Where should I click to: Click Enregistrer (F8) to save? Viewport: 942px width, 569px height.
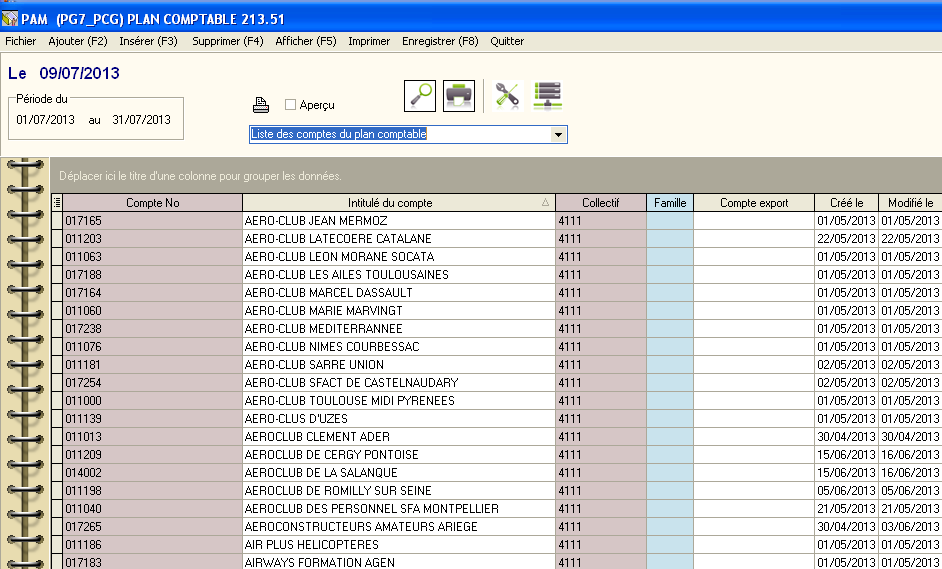(440, 41)
